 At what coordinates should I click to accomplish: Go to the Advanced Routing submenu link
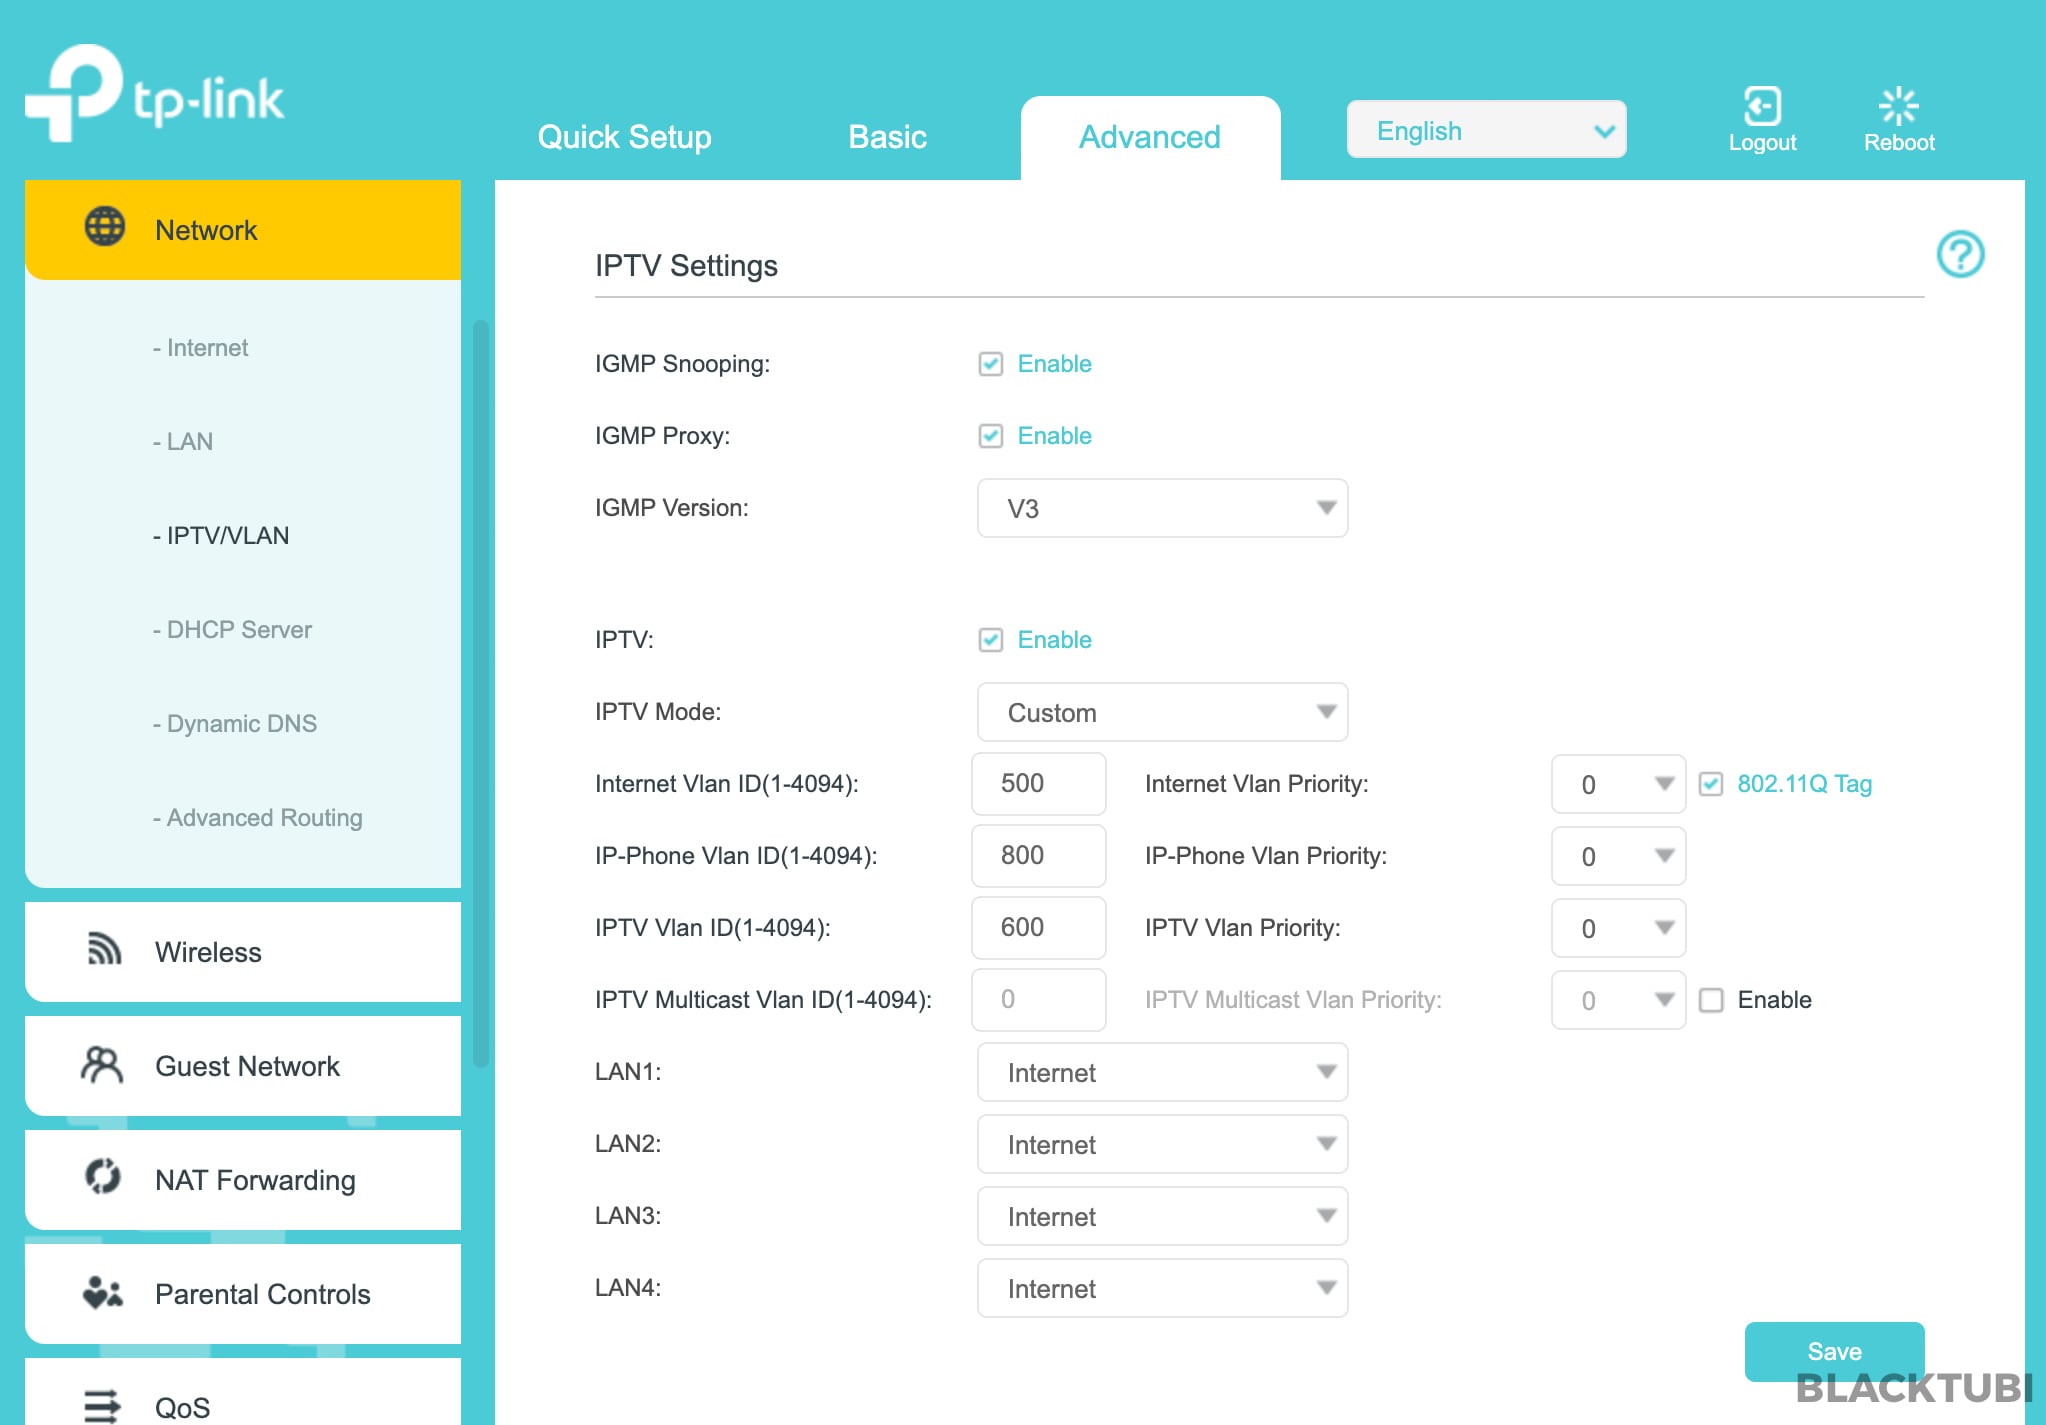tap(258, 818)
